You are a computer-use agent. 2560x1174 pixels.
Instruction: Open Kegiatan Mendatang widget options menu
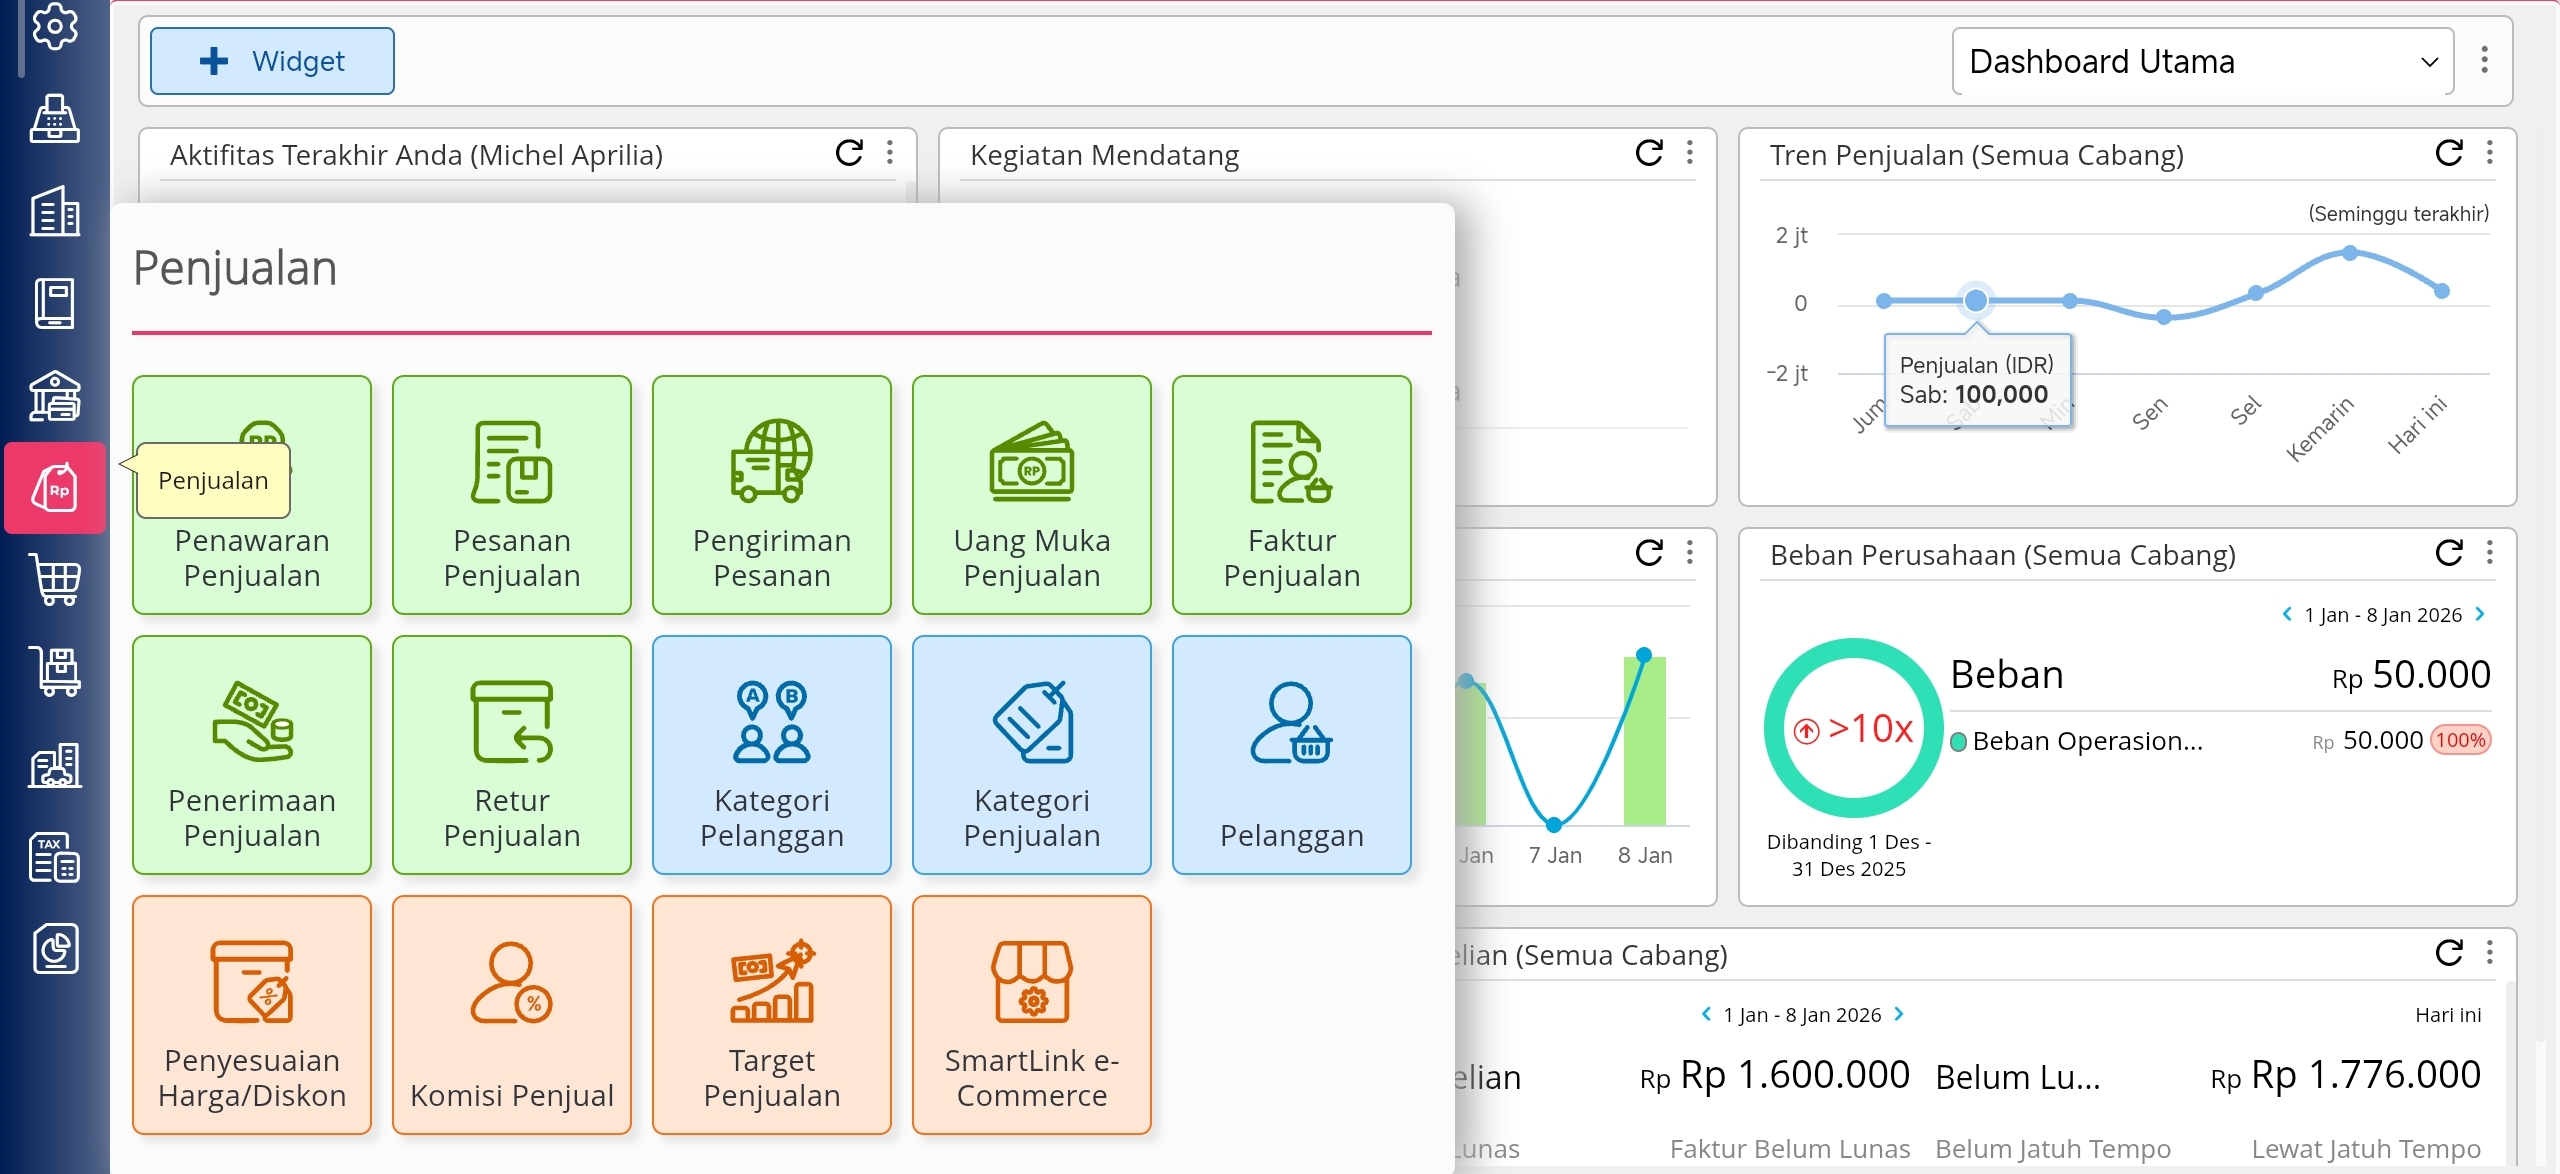(1690, 153)
